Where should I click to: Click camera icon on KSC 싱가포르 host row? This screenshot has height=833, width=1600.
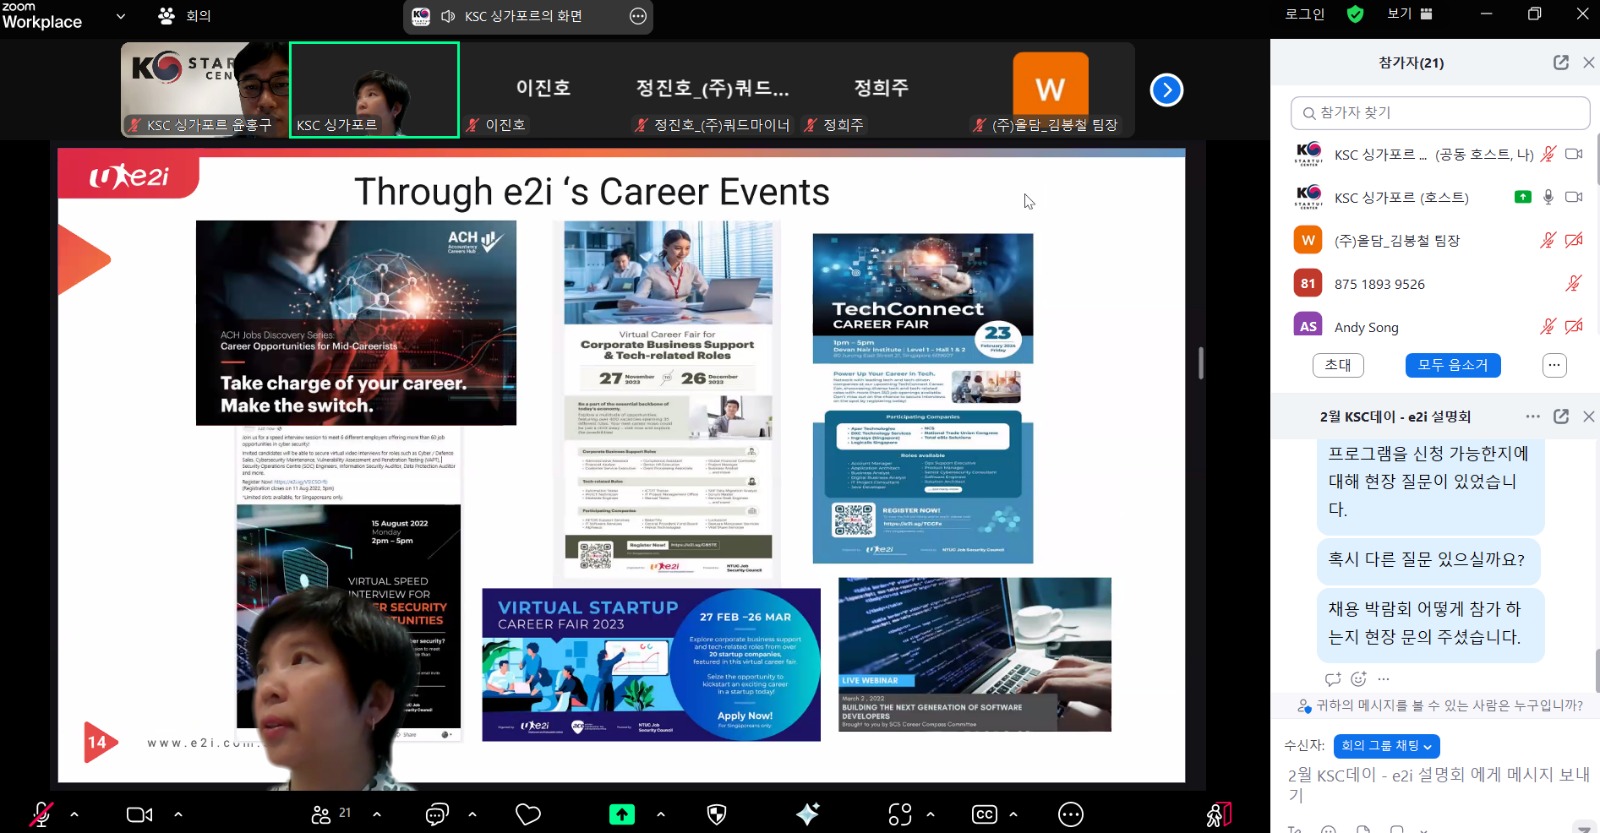point(1574,197)
